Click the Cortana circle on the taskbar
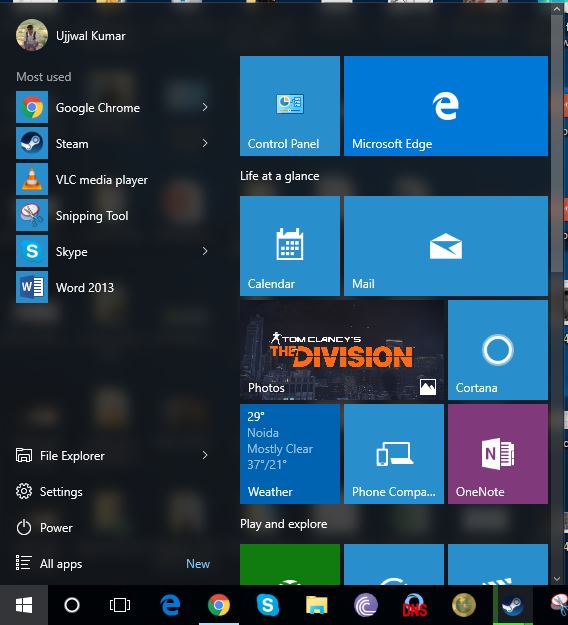Image resolution: width=568 pixels, height=625 pixels. coord(72,605)
